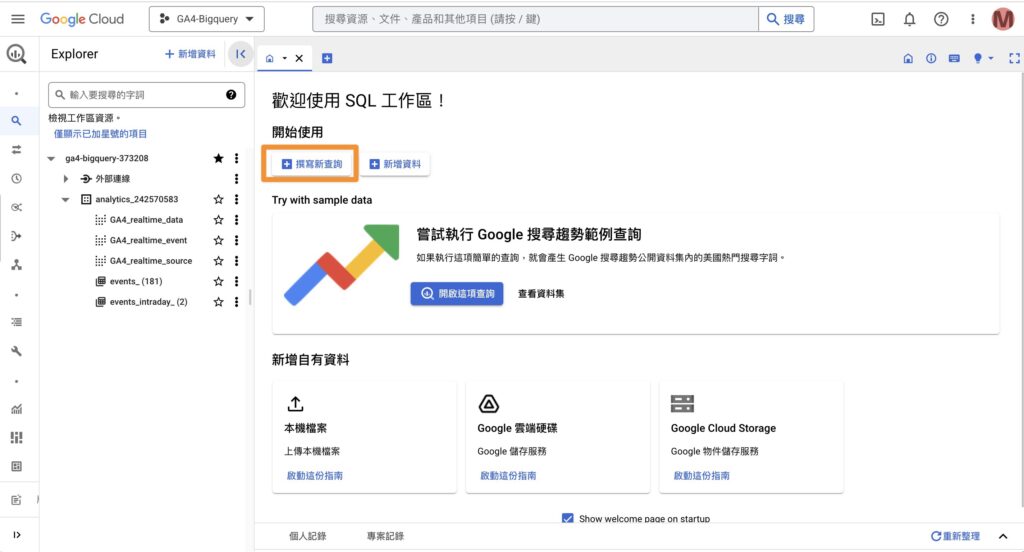Close the home workspace tab
Viewport: 1024px width, 552px height.
299,58
